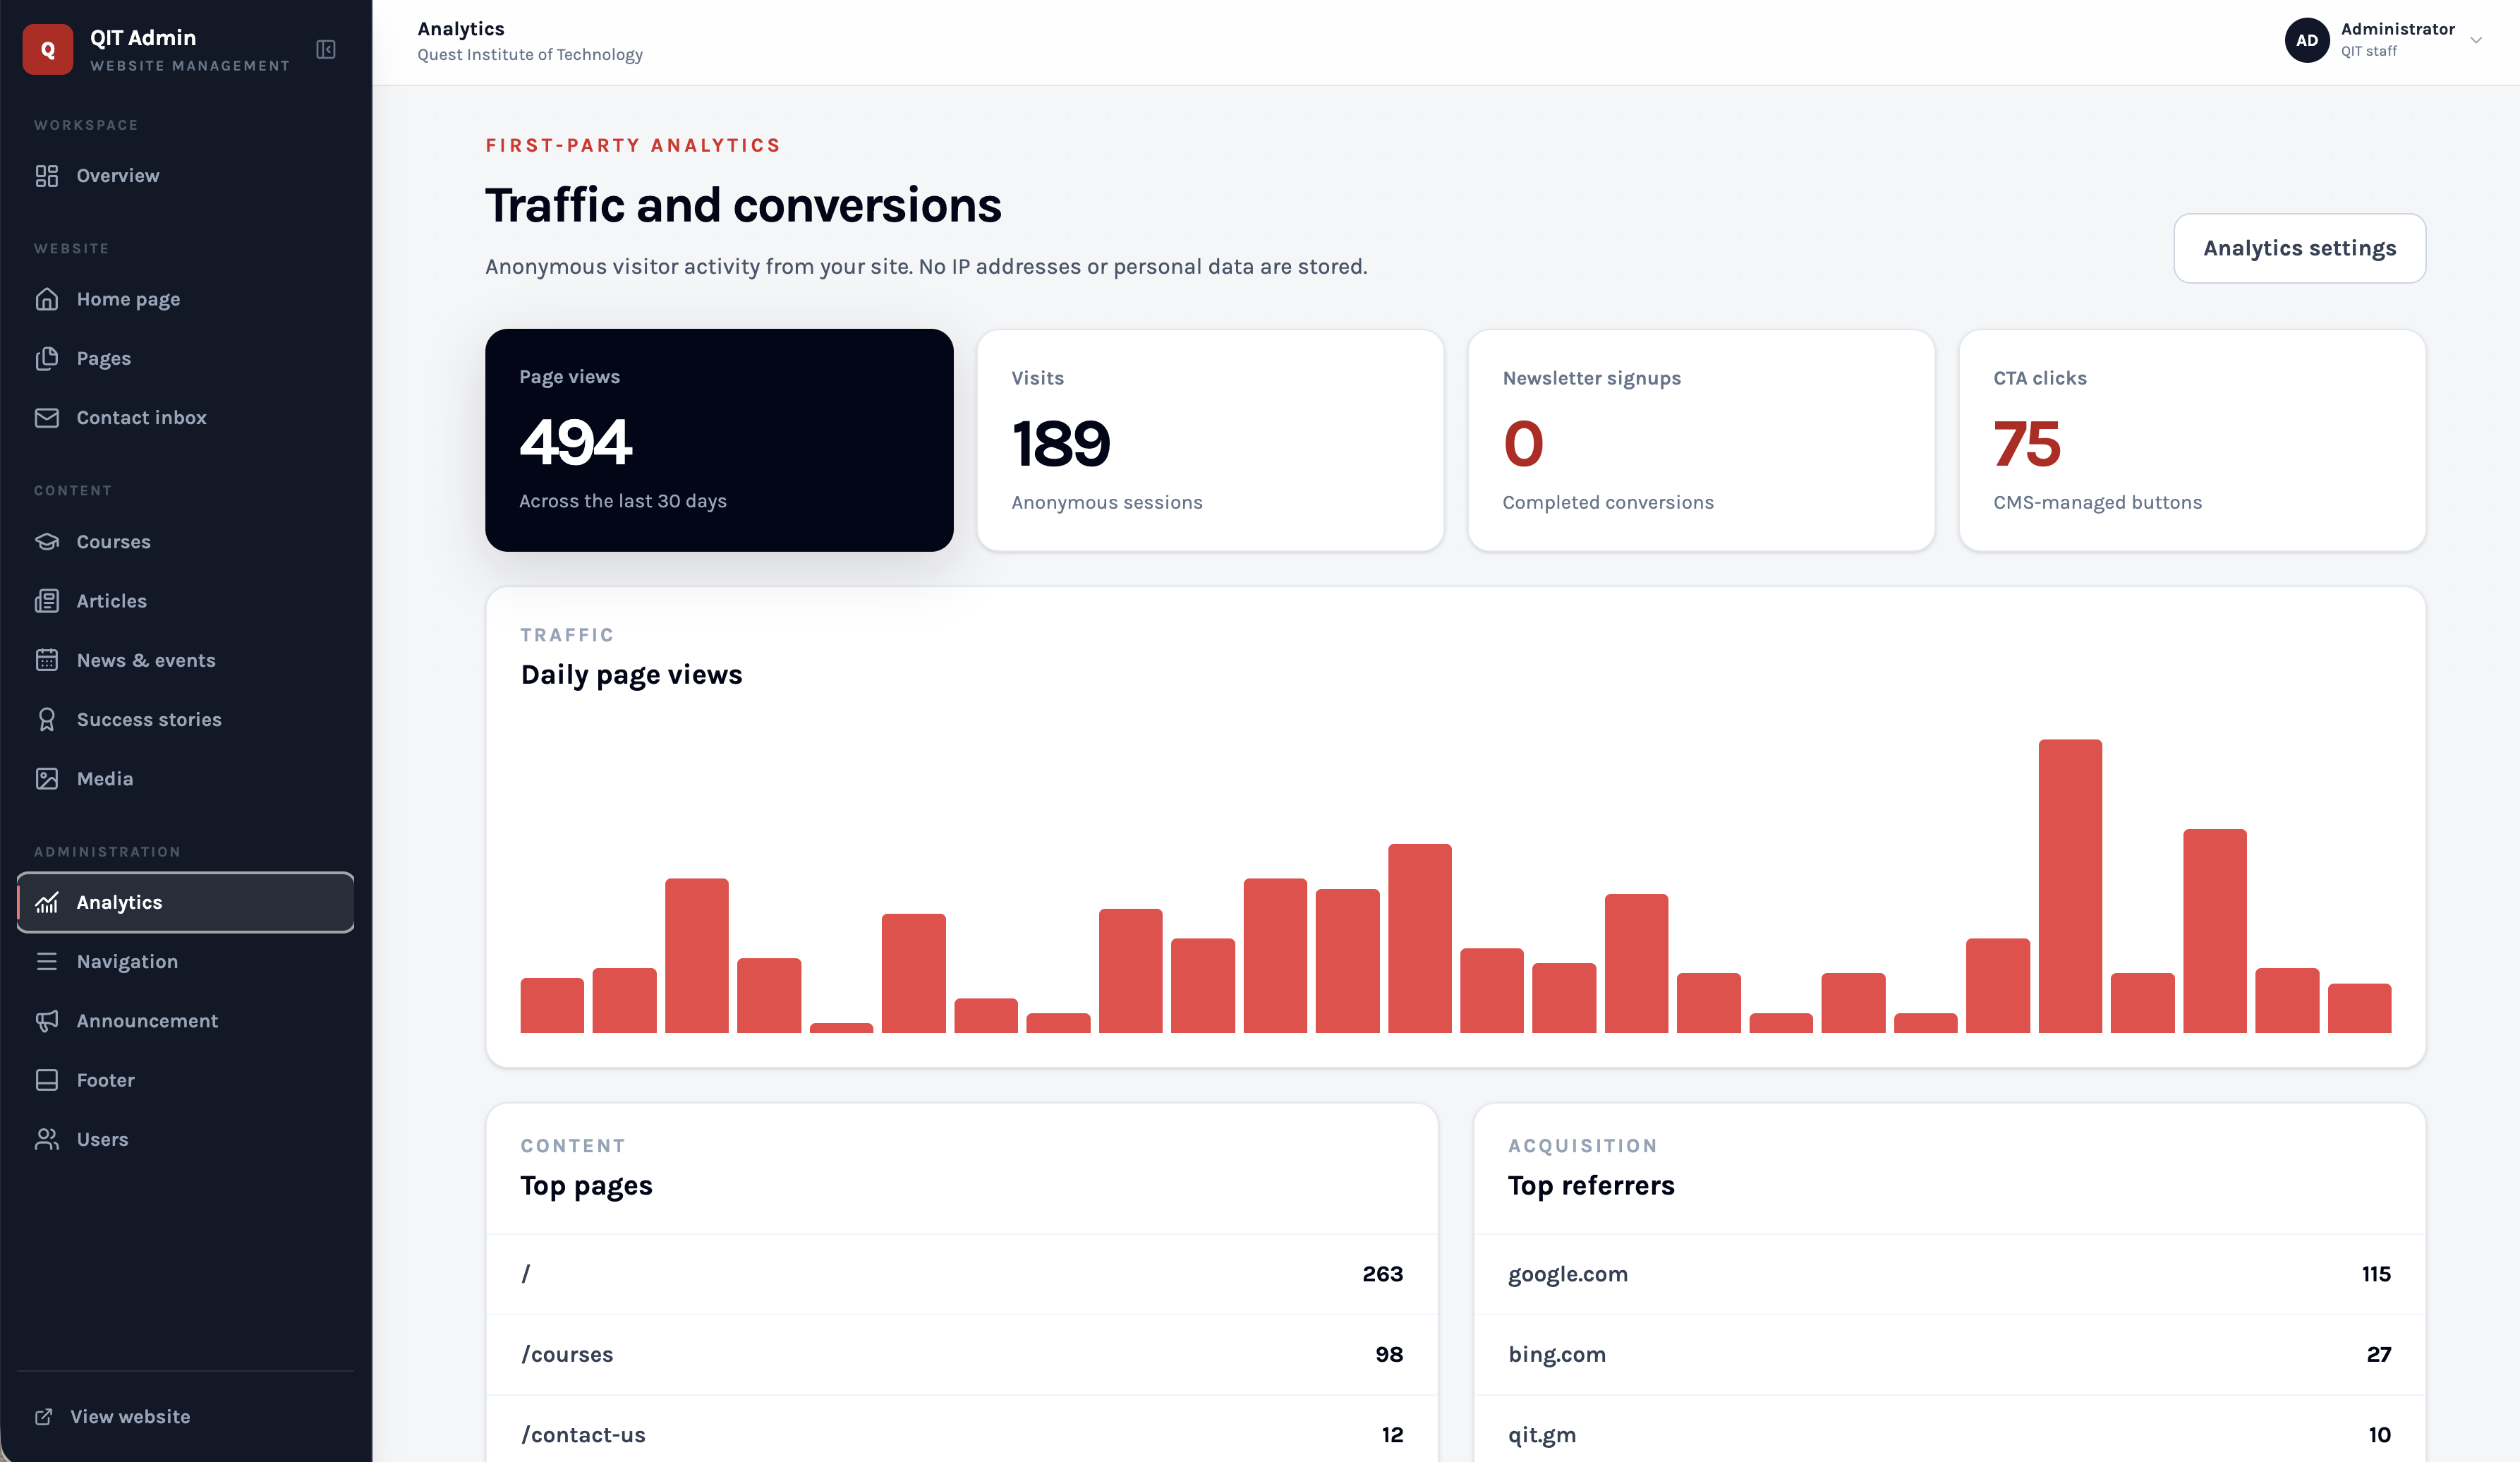
Task: Collapse the sidebar using the panel icon
Action: (326, 50)
